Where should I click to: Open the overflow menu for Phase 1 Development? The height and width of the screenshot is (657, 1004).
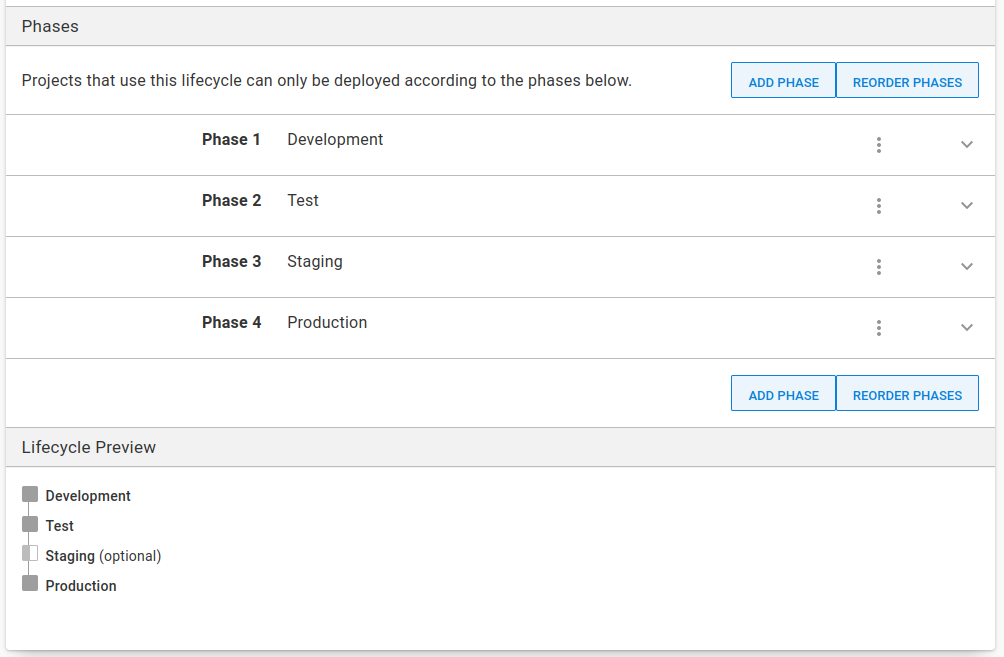(x=879, y=145)
